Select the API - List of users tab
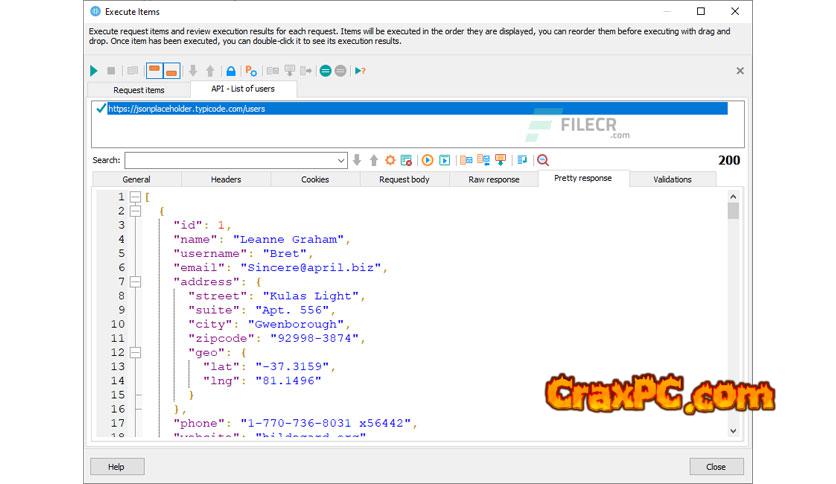This screenshot has width=836, height=484. tap(243, 88)
